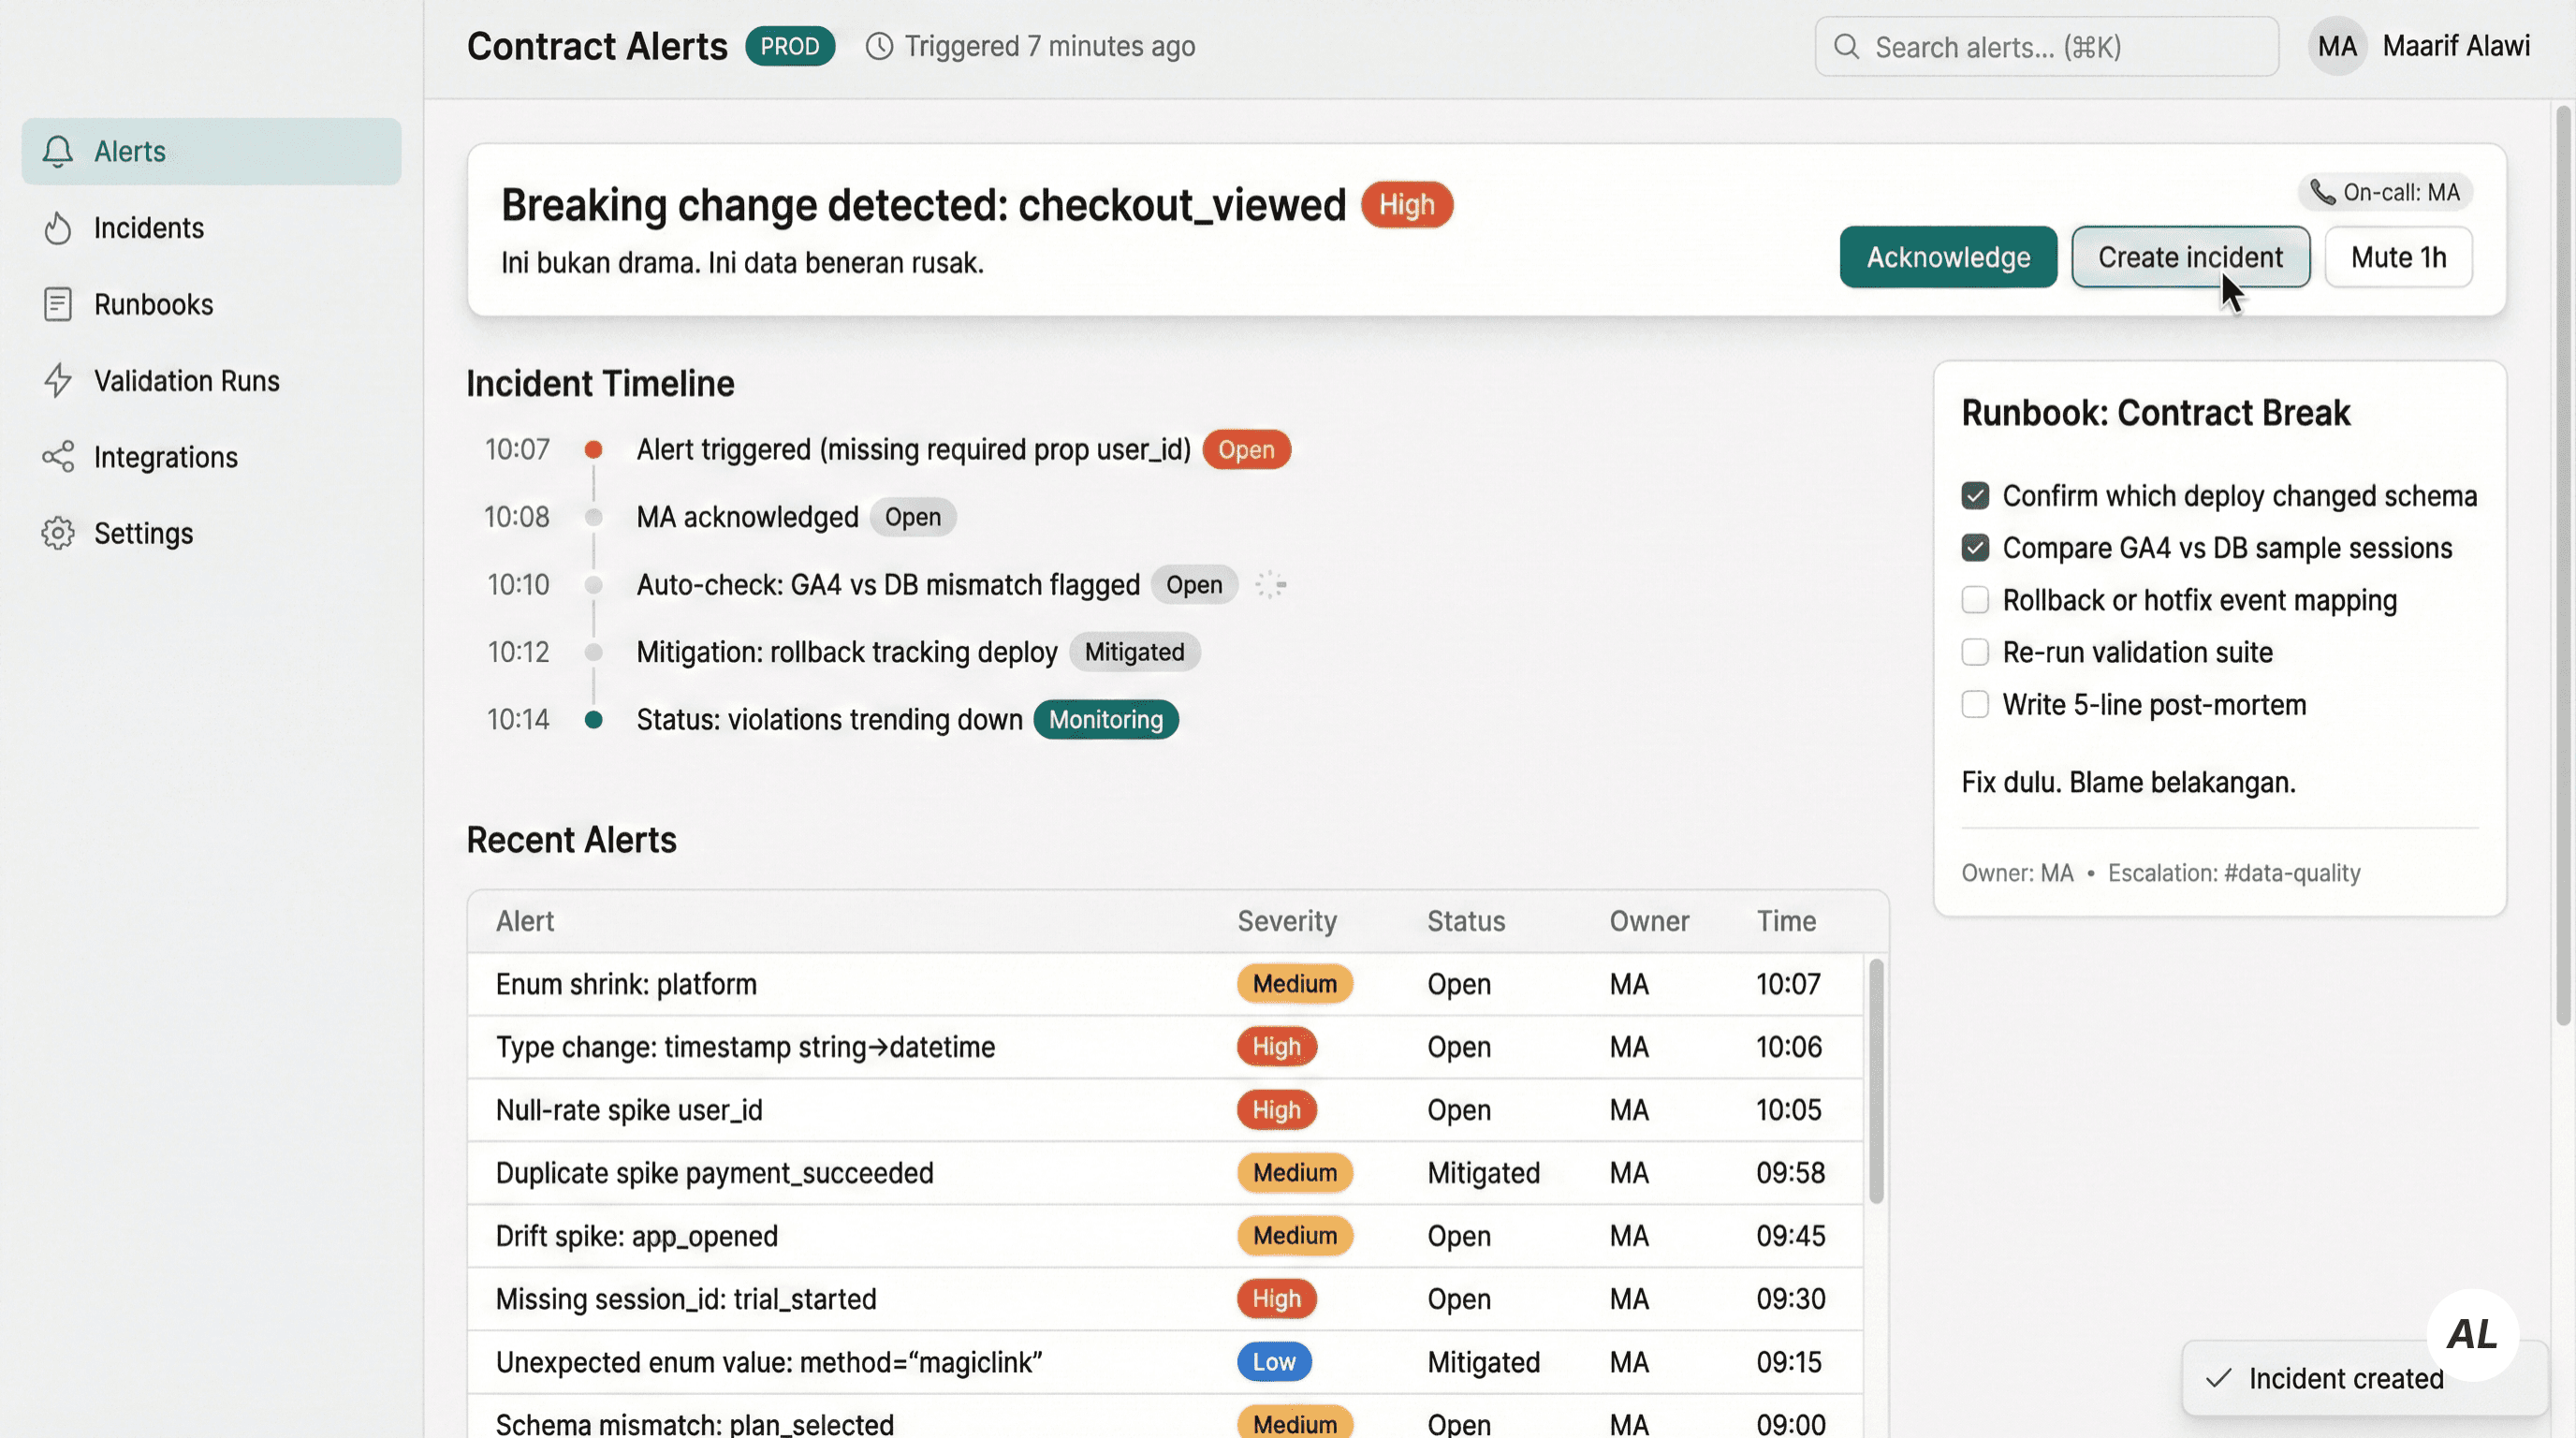Click the Settings gear icon

point(58,533)
